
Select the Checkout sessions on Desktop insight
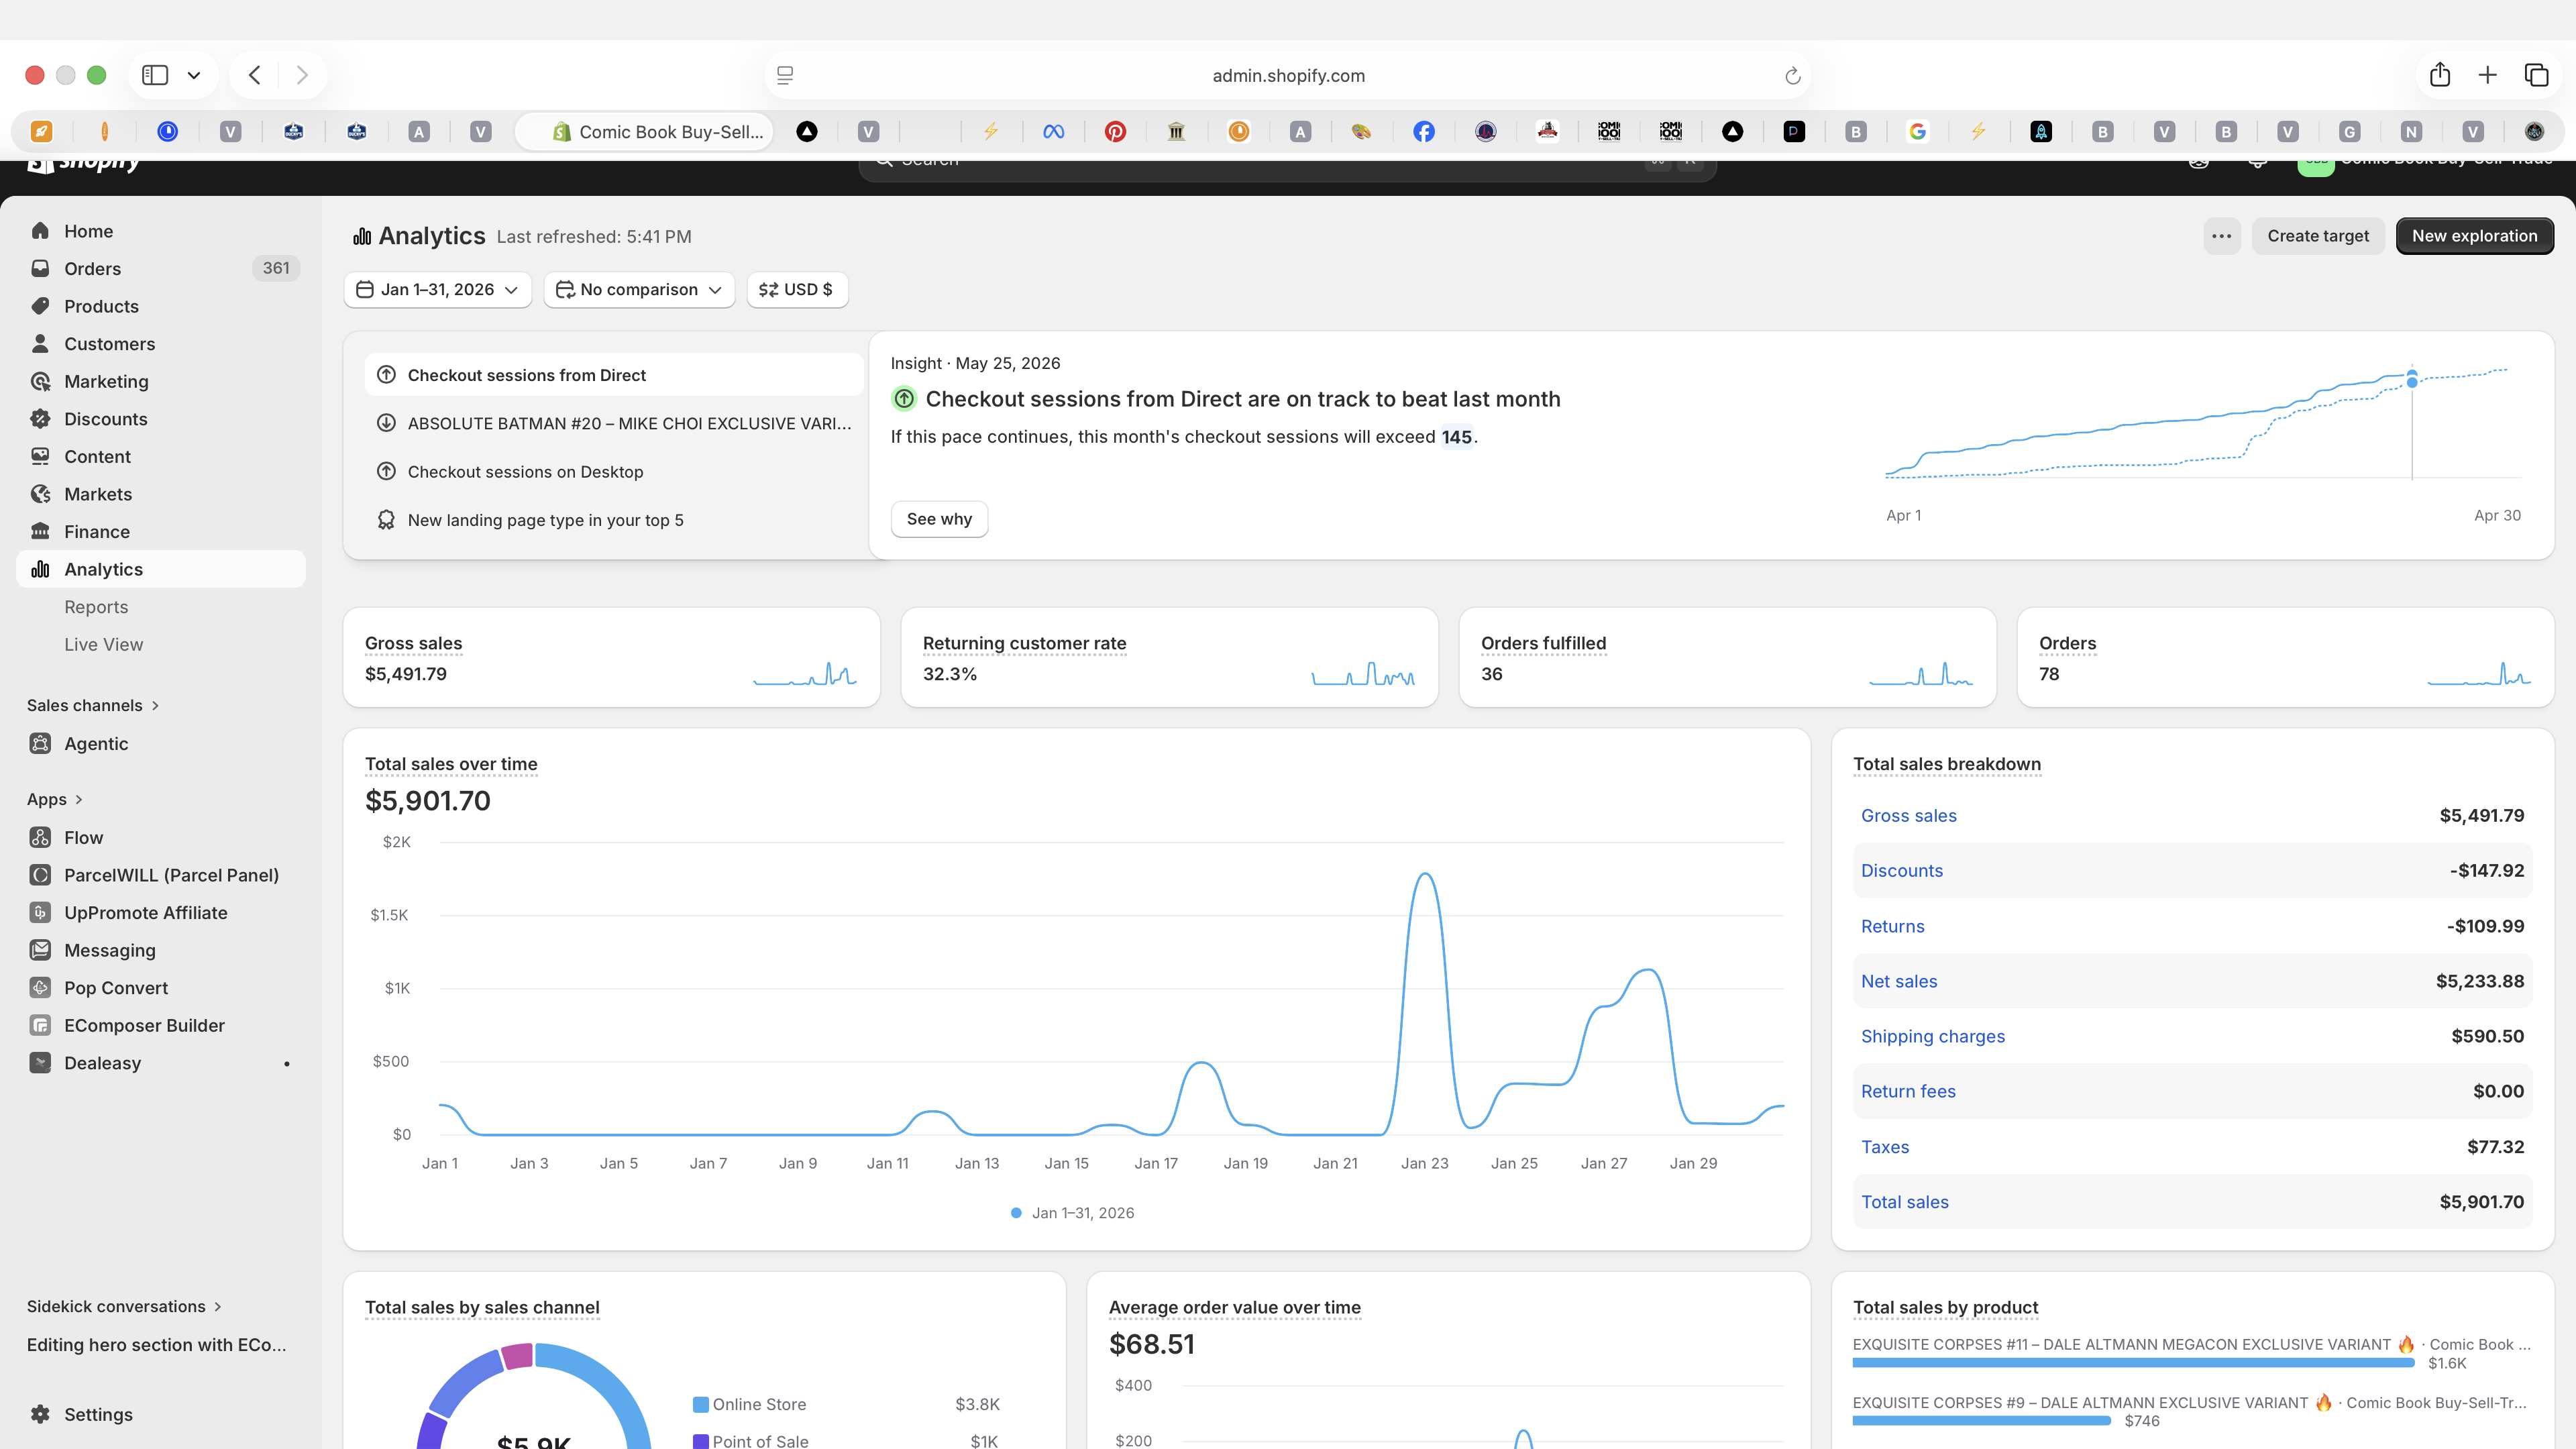pos(614,471)
